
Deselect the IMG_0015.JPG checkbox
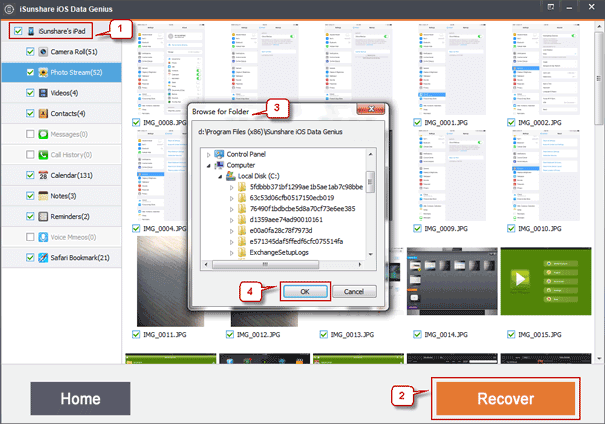[x=511, y=334]
